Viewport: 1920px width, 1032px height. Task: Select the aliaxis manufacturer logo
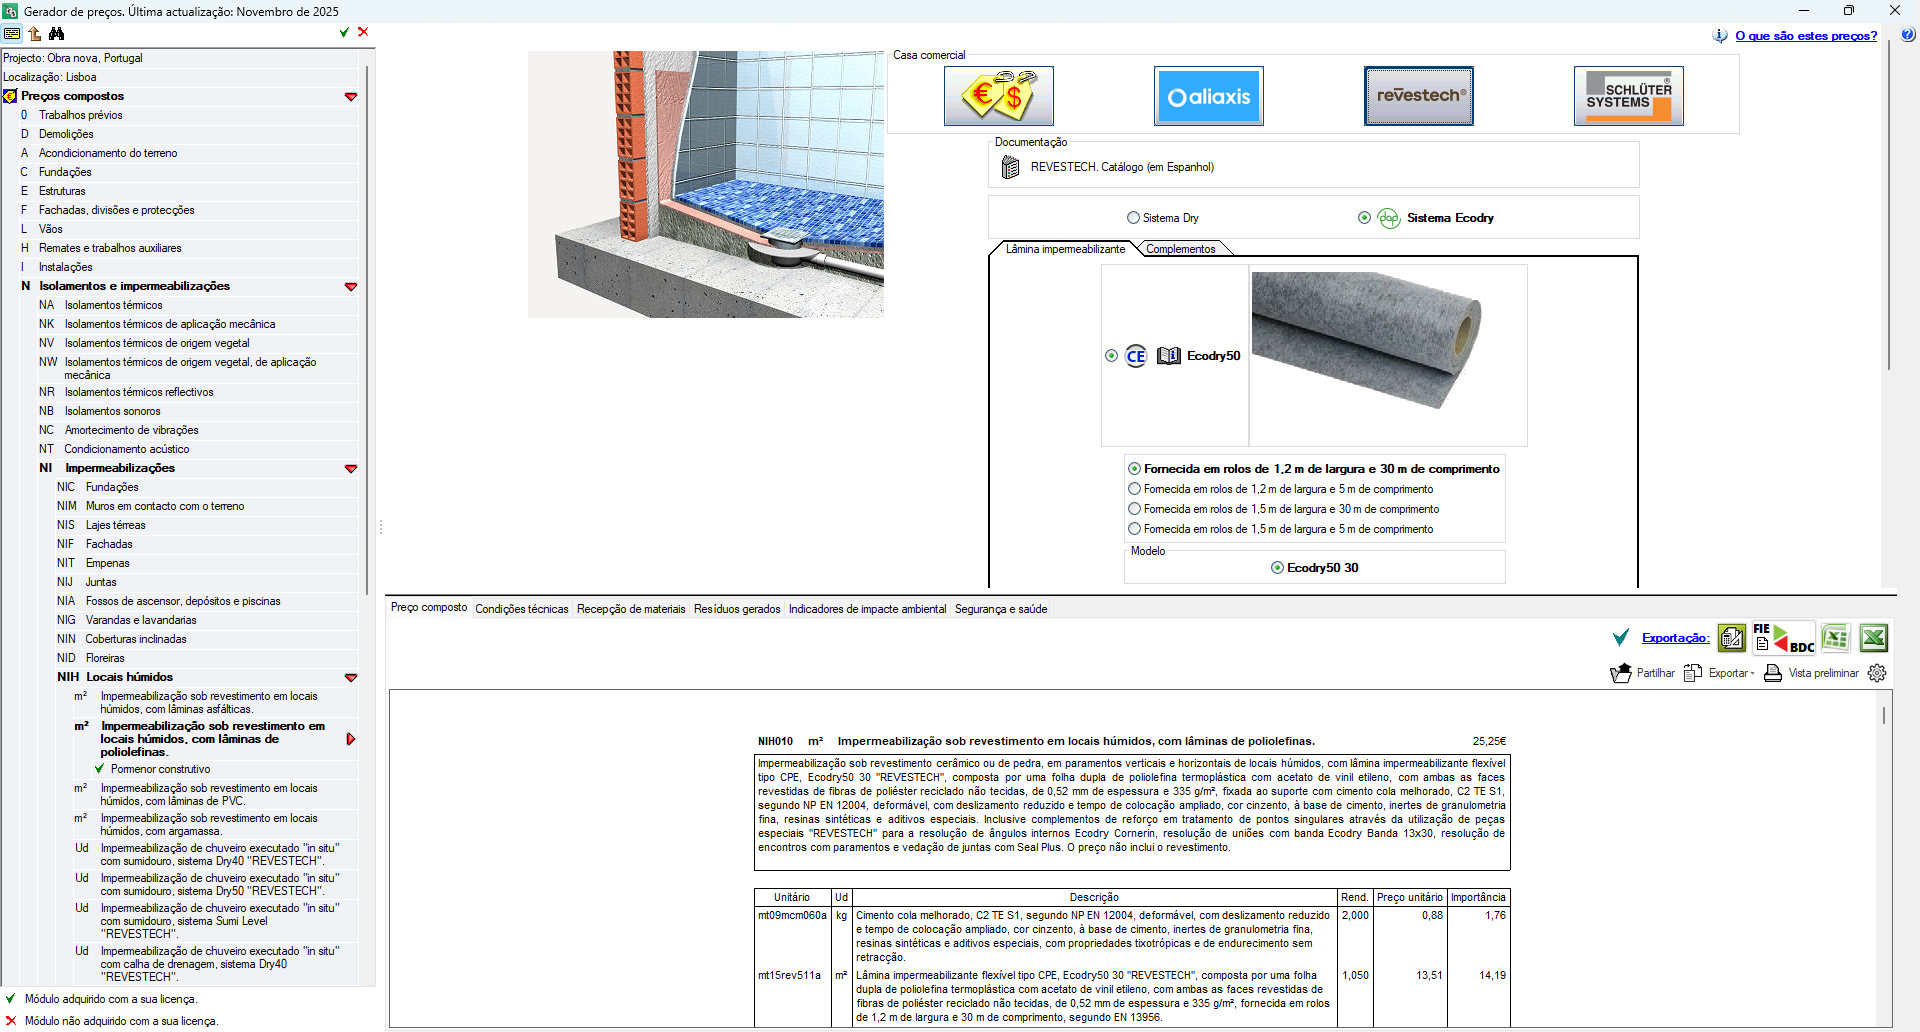pyautogui.click(x=1209, y=96)
